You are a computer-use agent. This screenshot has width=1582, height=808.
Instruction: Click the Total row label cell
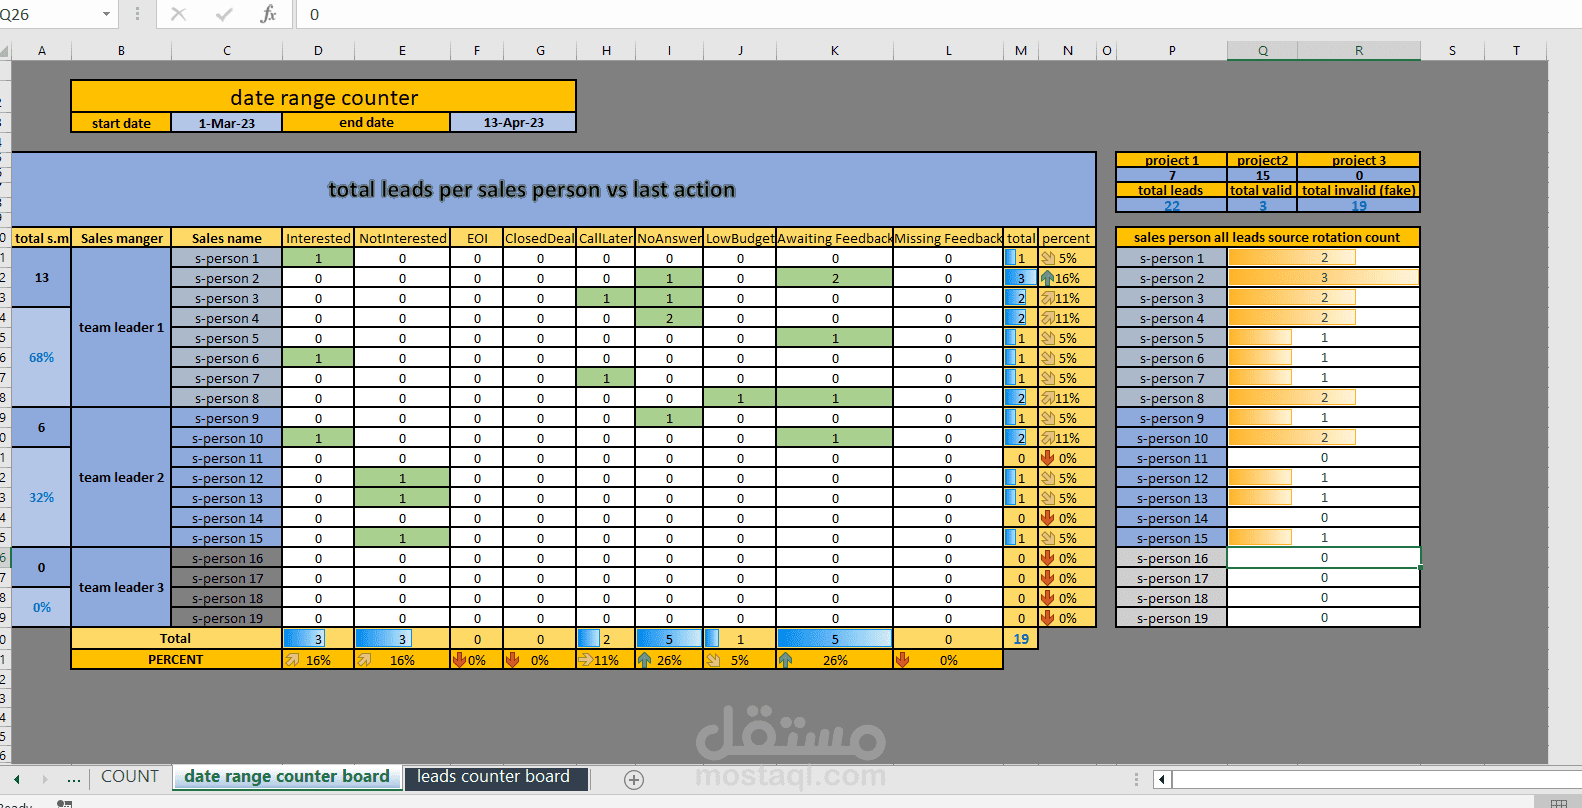click(176, 638)
